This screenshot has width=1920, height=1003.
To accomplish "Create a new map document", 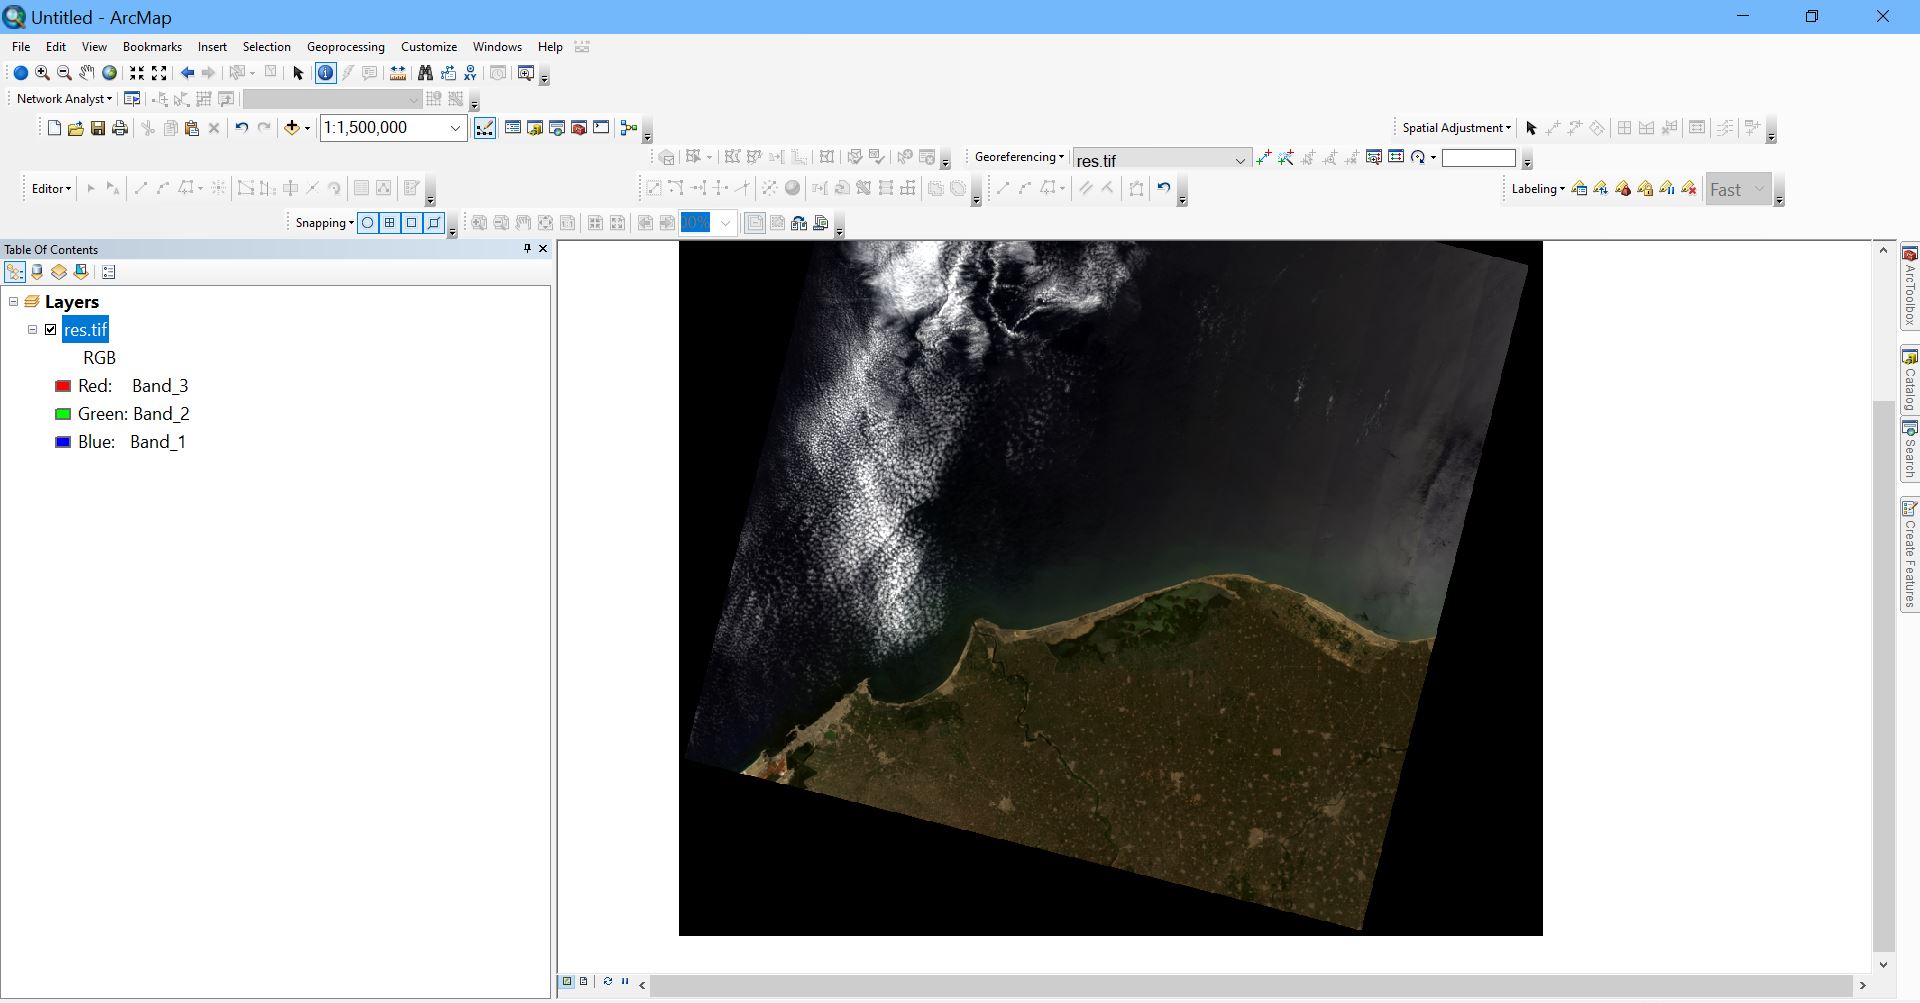I will coord(54,128).
